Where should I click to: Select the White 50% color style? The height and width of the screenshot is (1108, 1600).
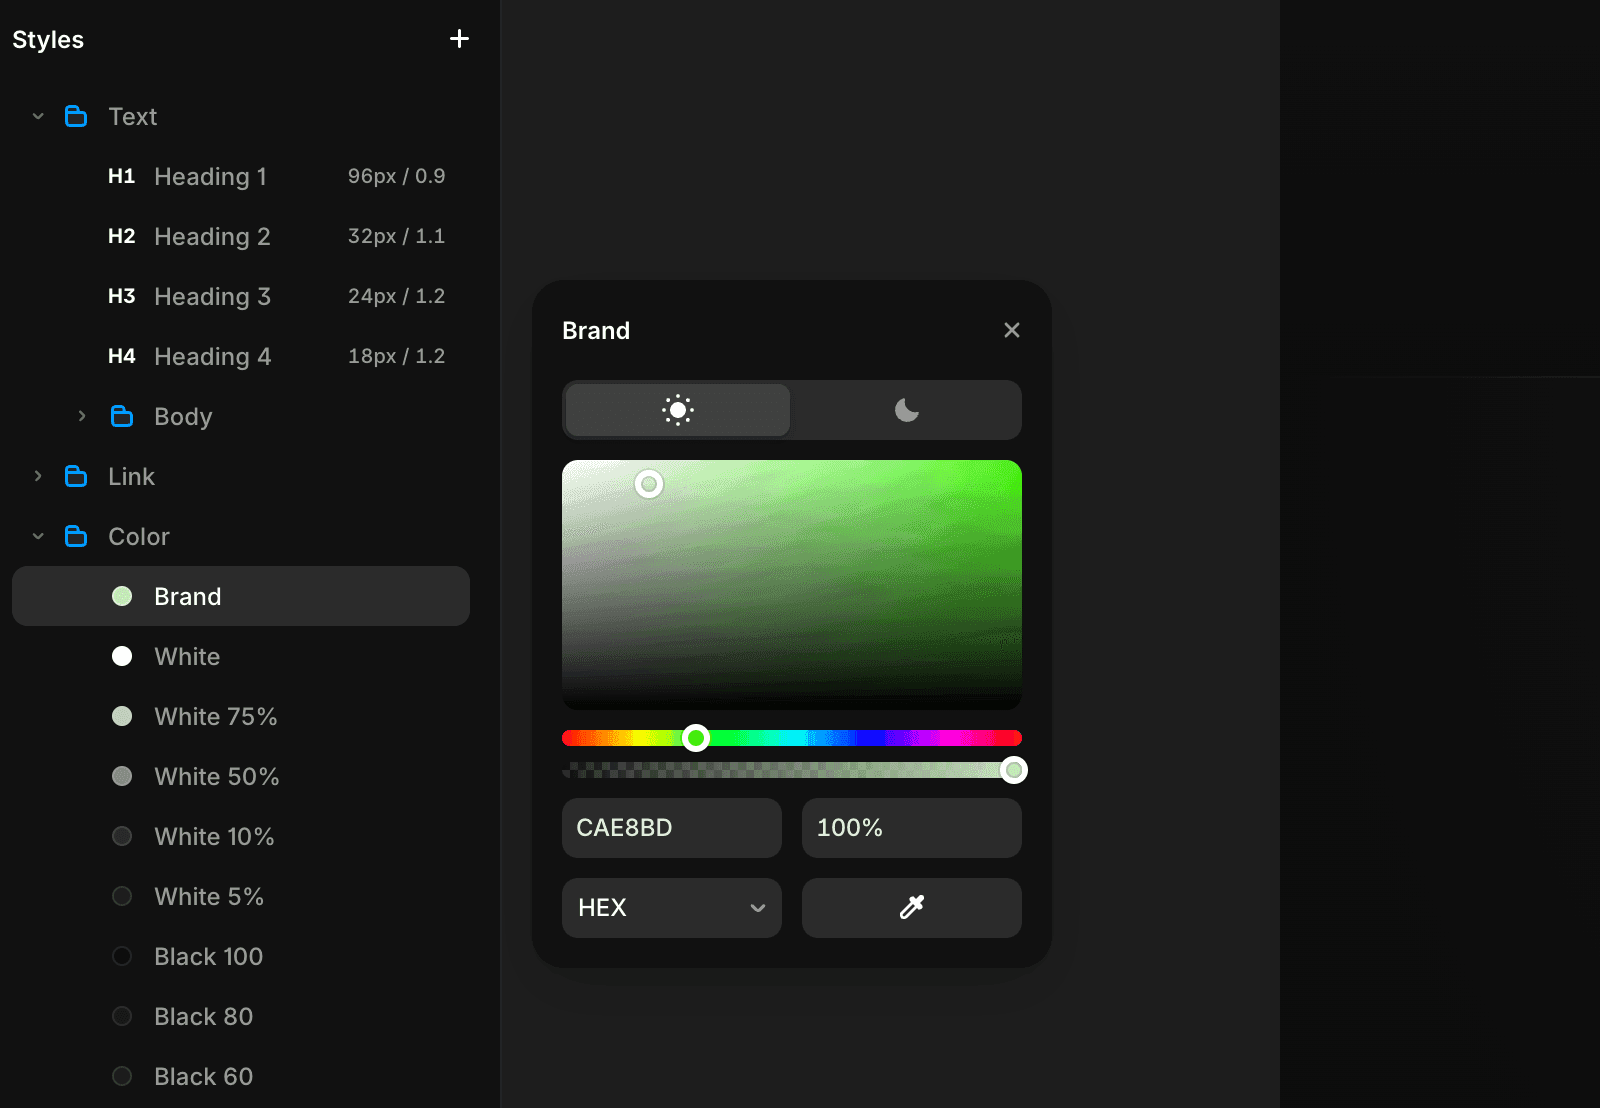pos(216,776)
